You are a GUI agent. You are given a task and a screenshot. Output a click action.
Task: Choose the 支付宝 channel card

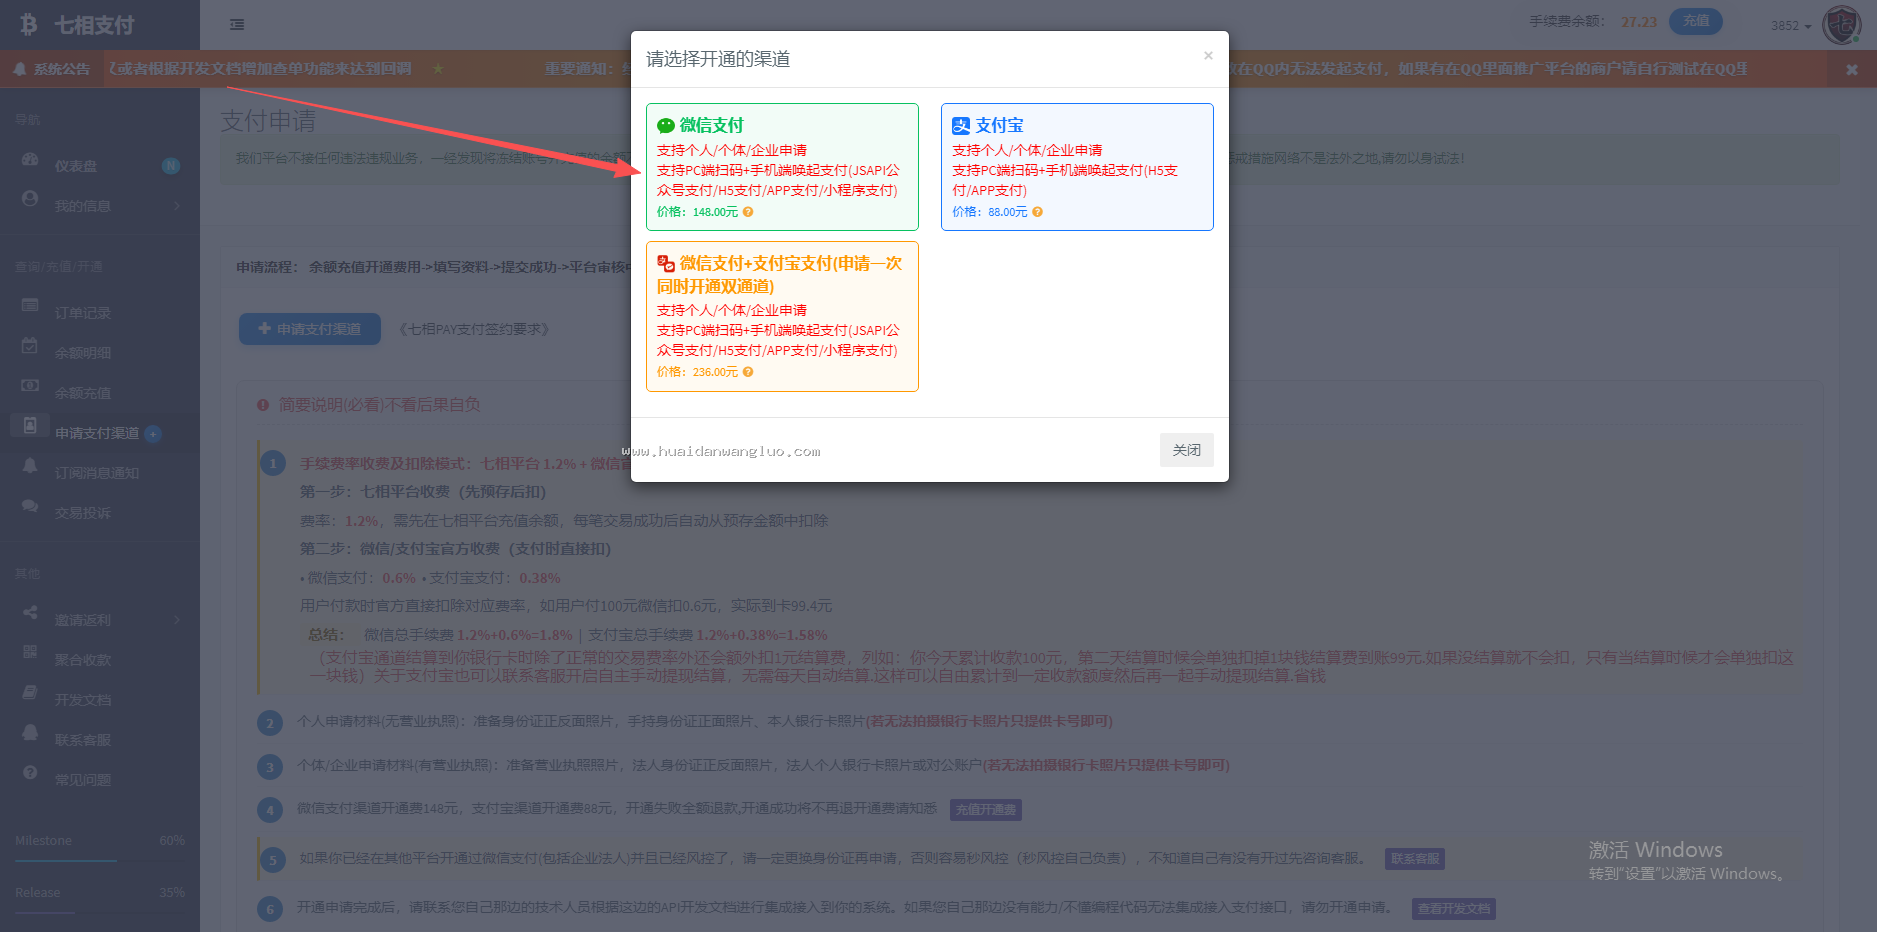pos(1077,167)
